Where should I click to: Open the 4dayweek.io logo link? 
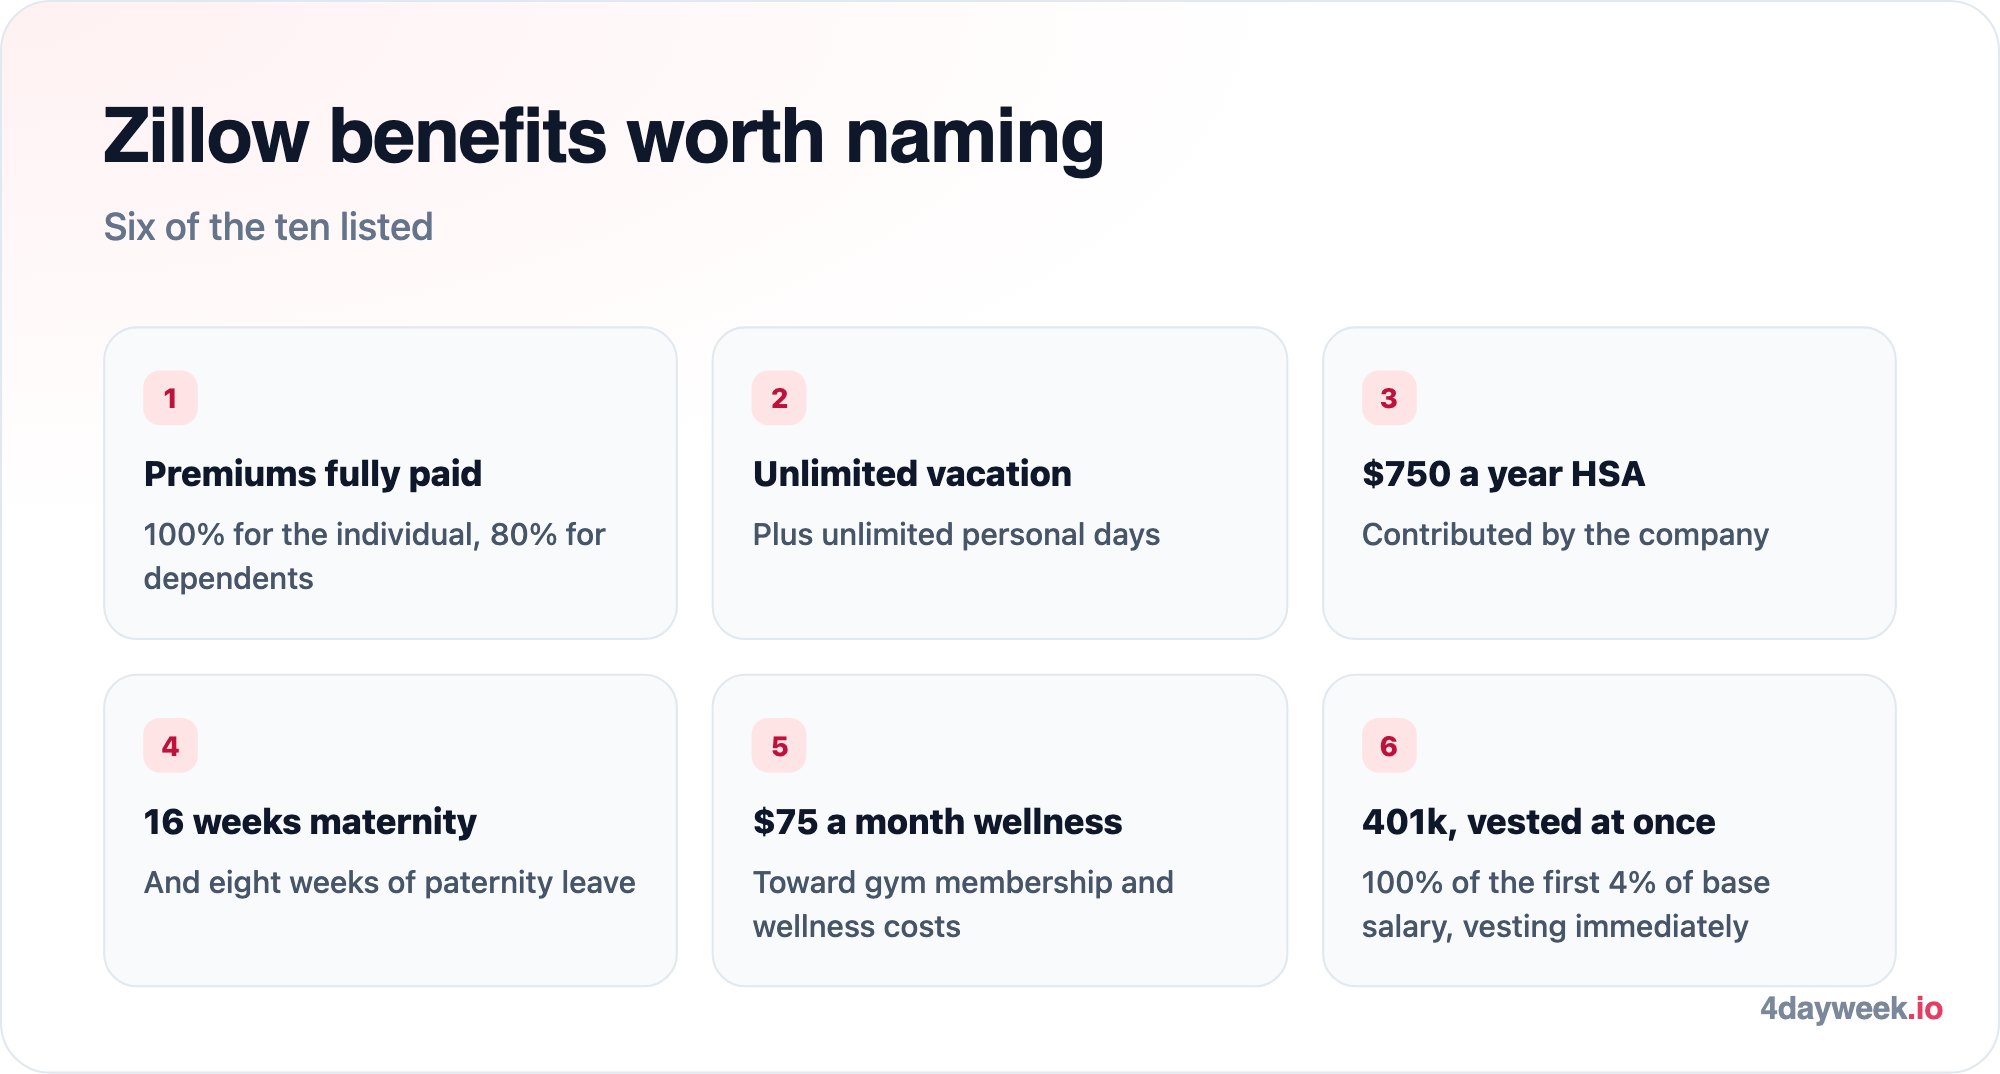(1851, 1009)
